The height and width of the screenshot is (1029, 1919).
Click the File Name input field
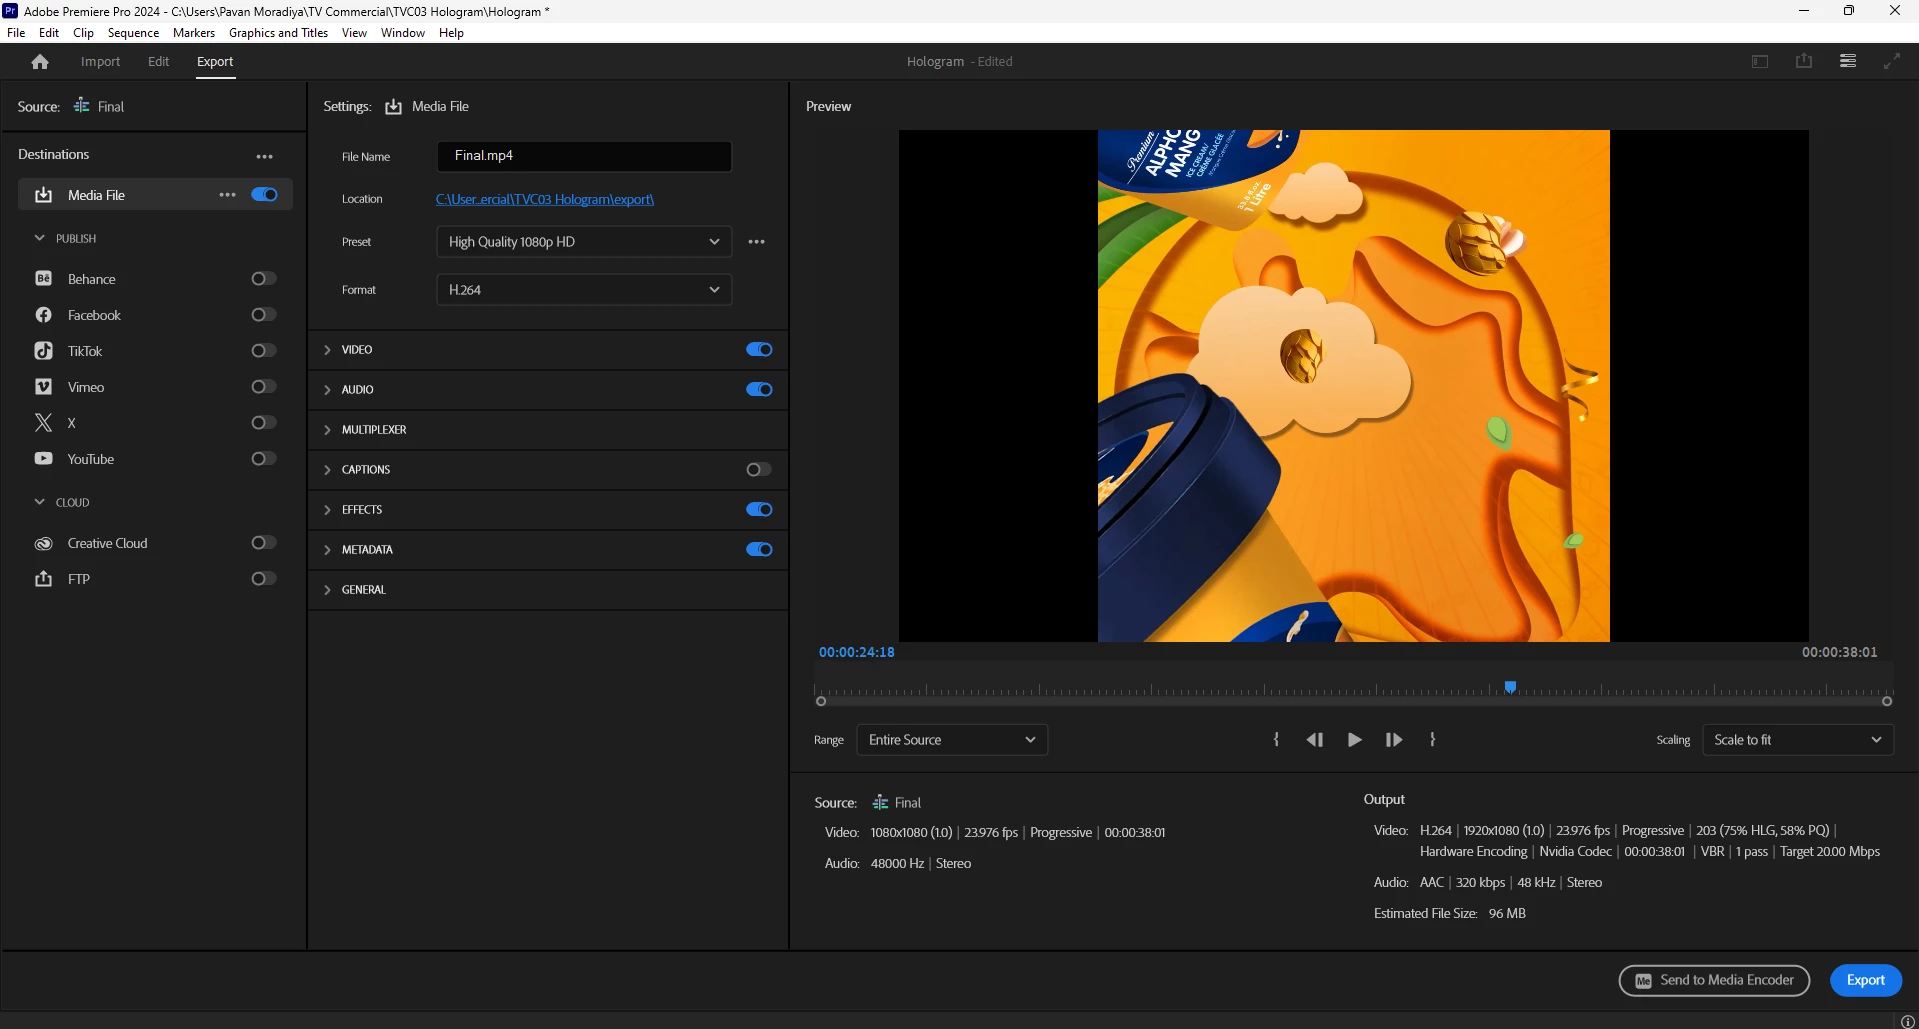point(584,156)
